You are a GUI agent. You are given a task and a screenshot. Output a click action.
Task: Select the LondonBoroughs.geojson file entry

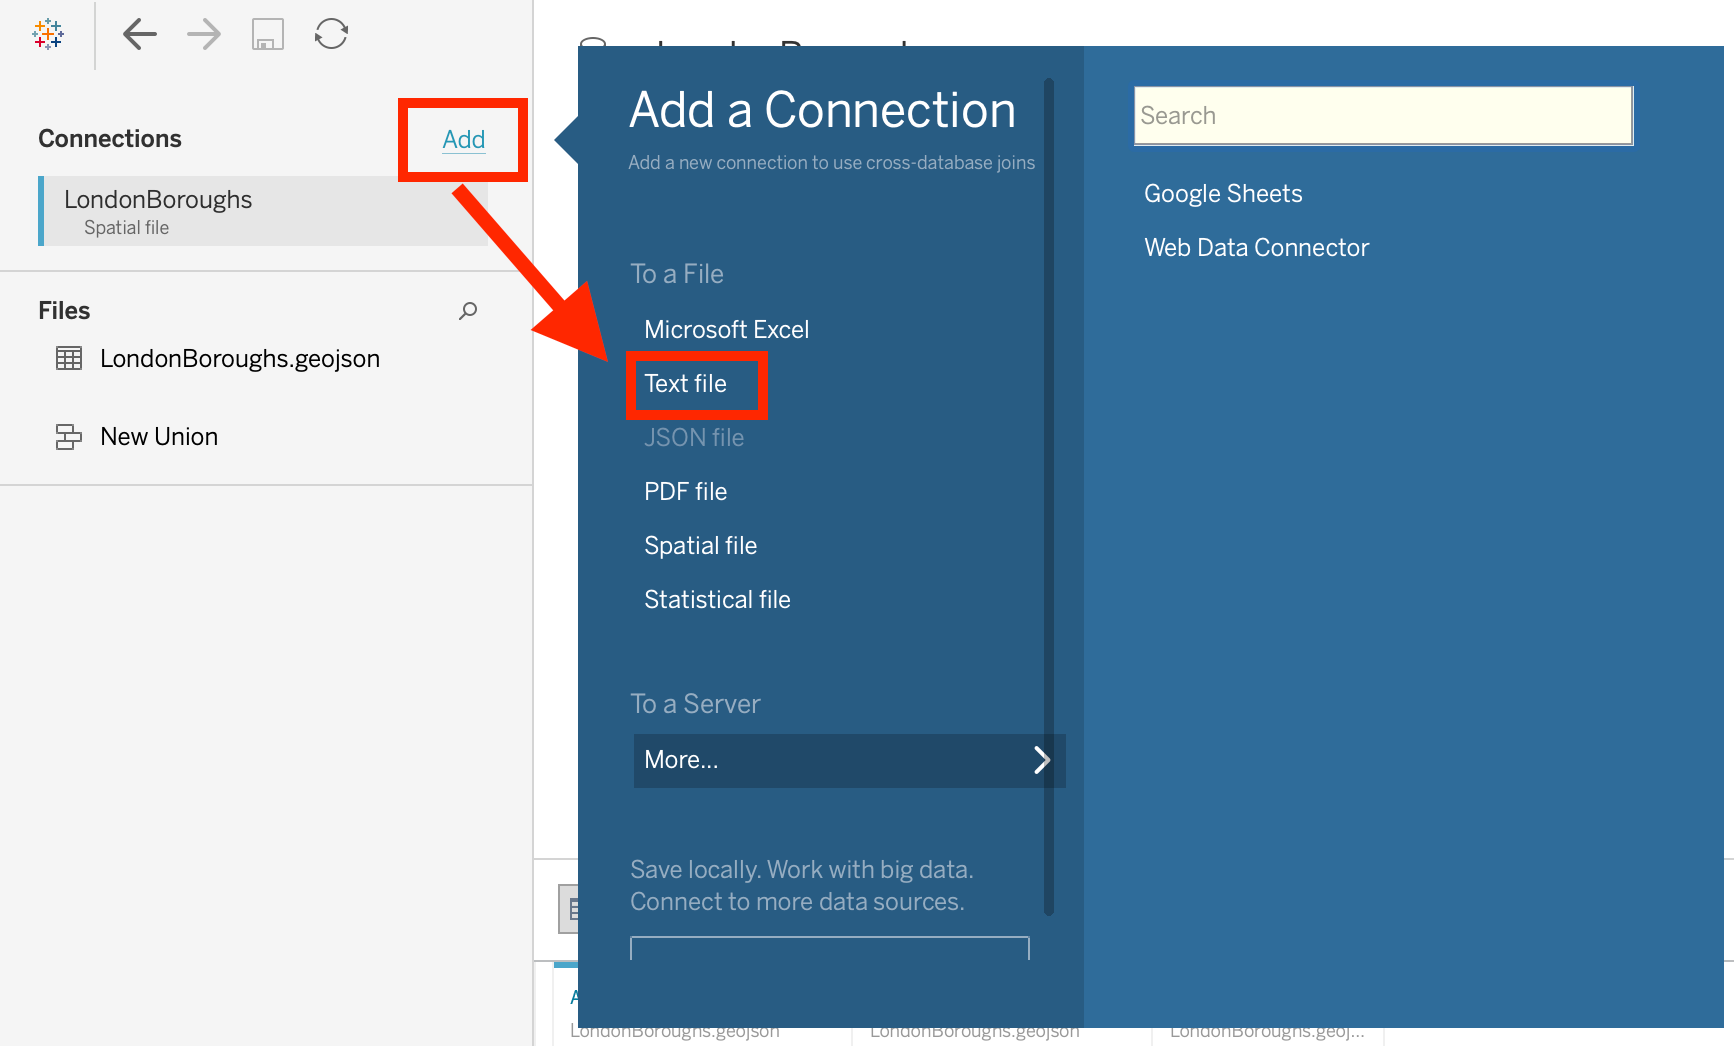pyautogui.click(x=240, y=358)
